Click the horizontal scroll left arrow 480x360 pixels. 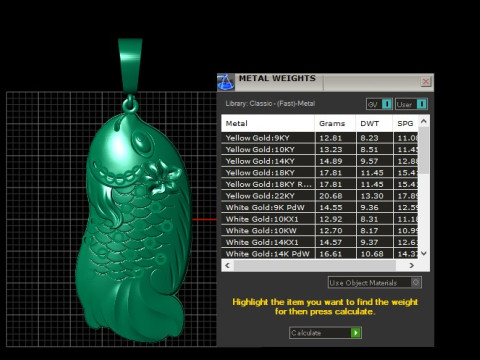(227, 265)
